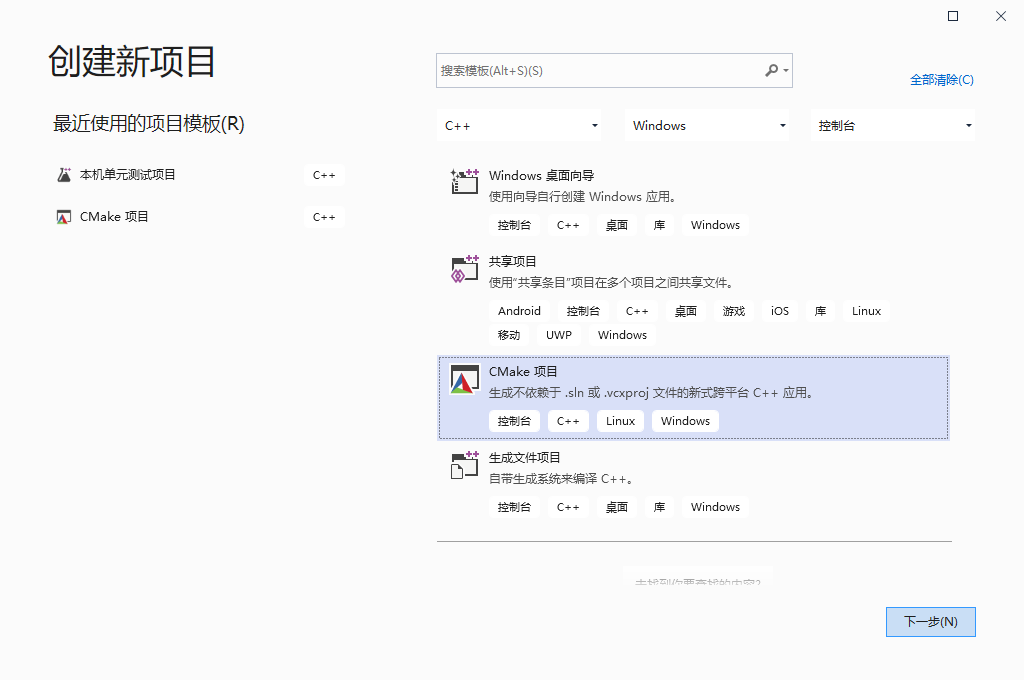Maximize the dialog window
1024x680 pixels.
[953, 16]
